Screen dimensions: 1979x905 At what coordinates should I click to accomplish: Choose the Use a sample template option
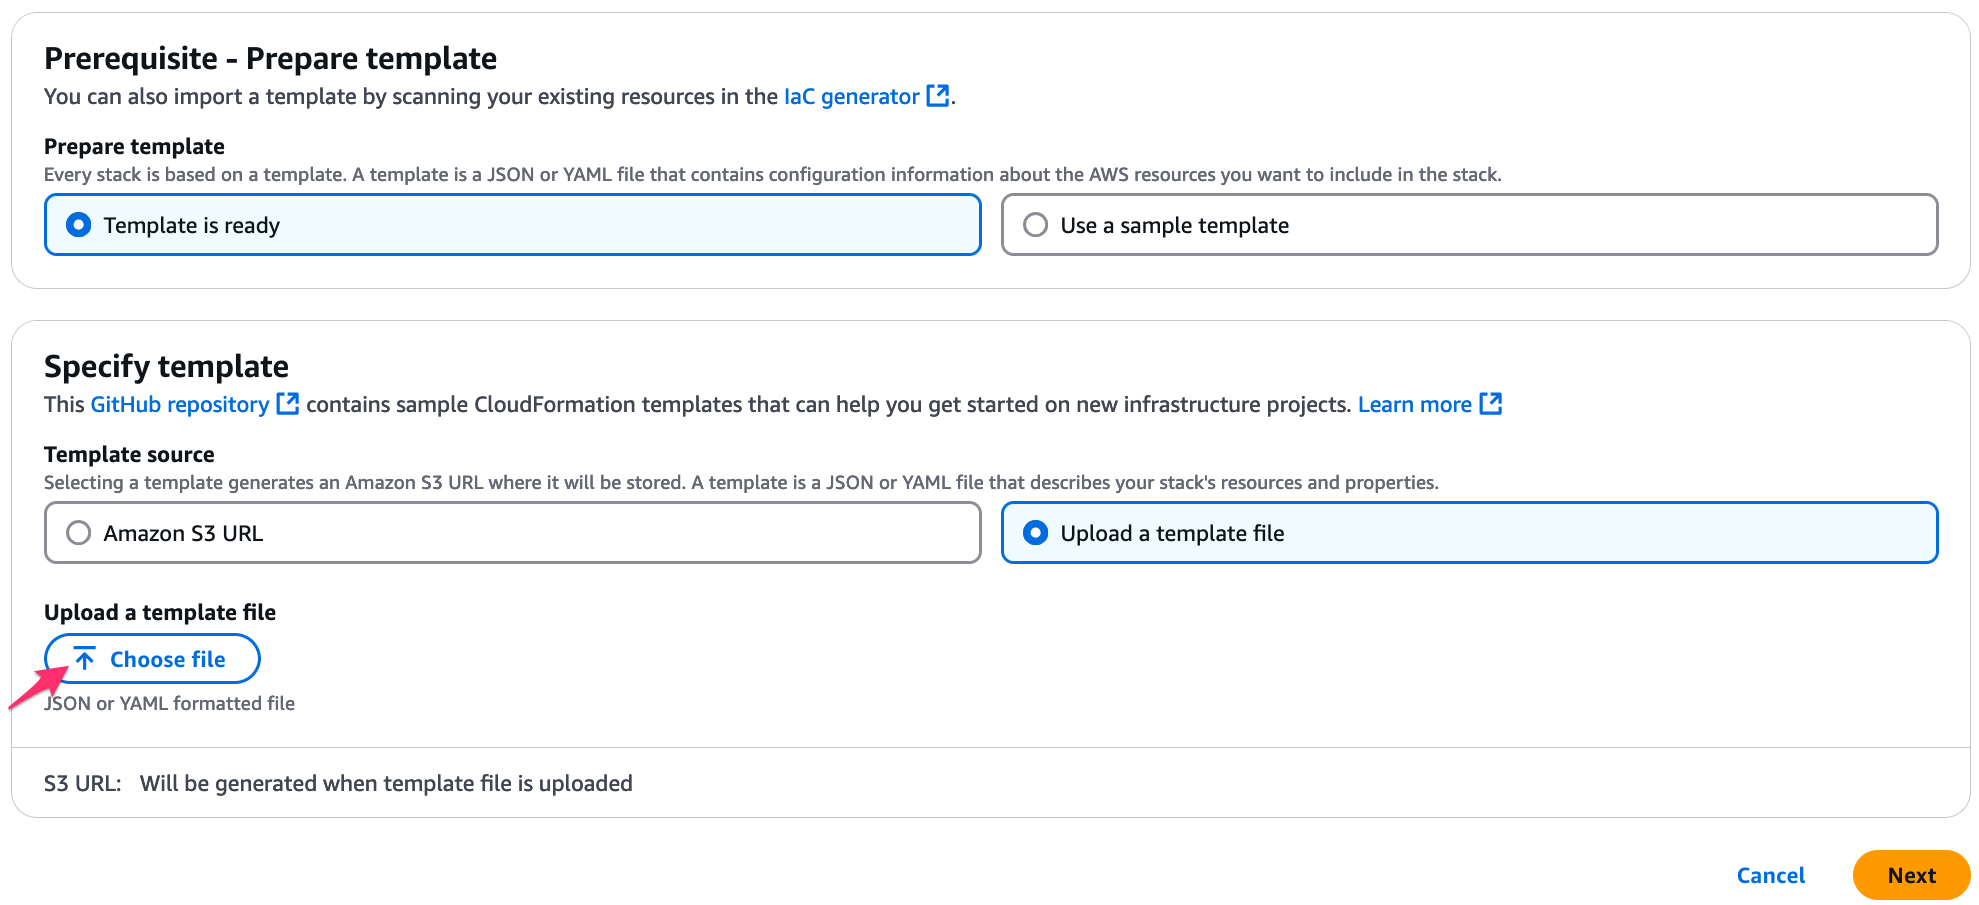click(x=1036, y=224)
